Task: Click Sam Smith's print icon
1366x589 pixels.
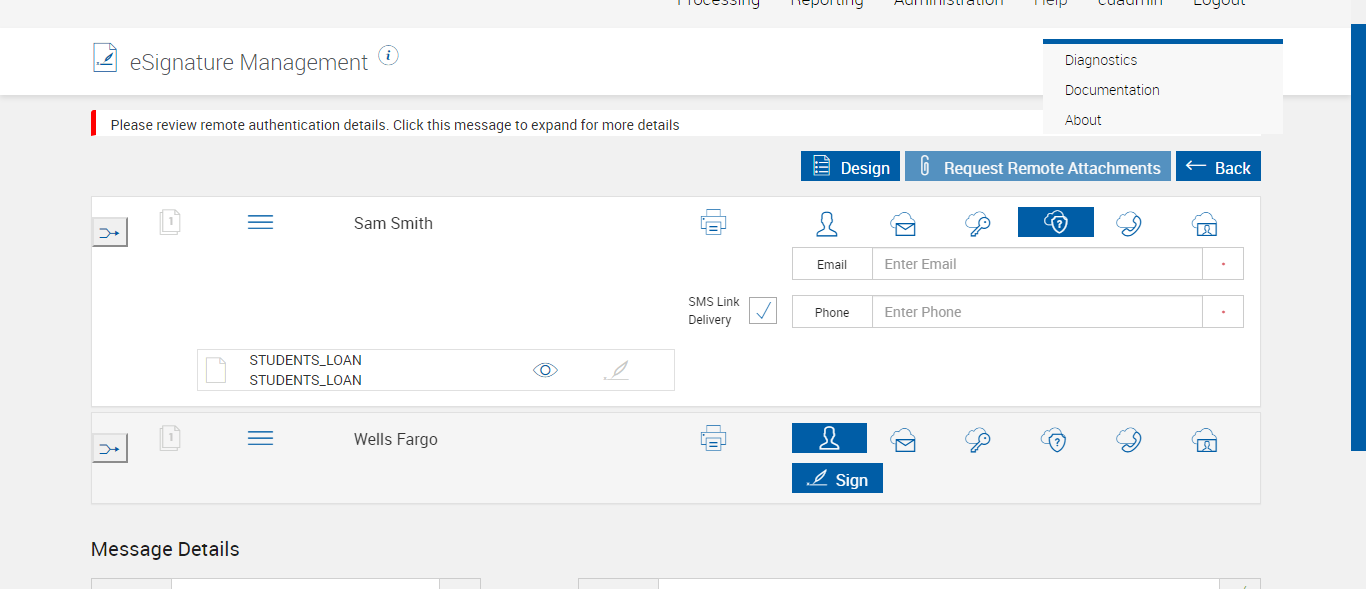Action: [x=713, y=223]
